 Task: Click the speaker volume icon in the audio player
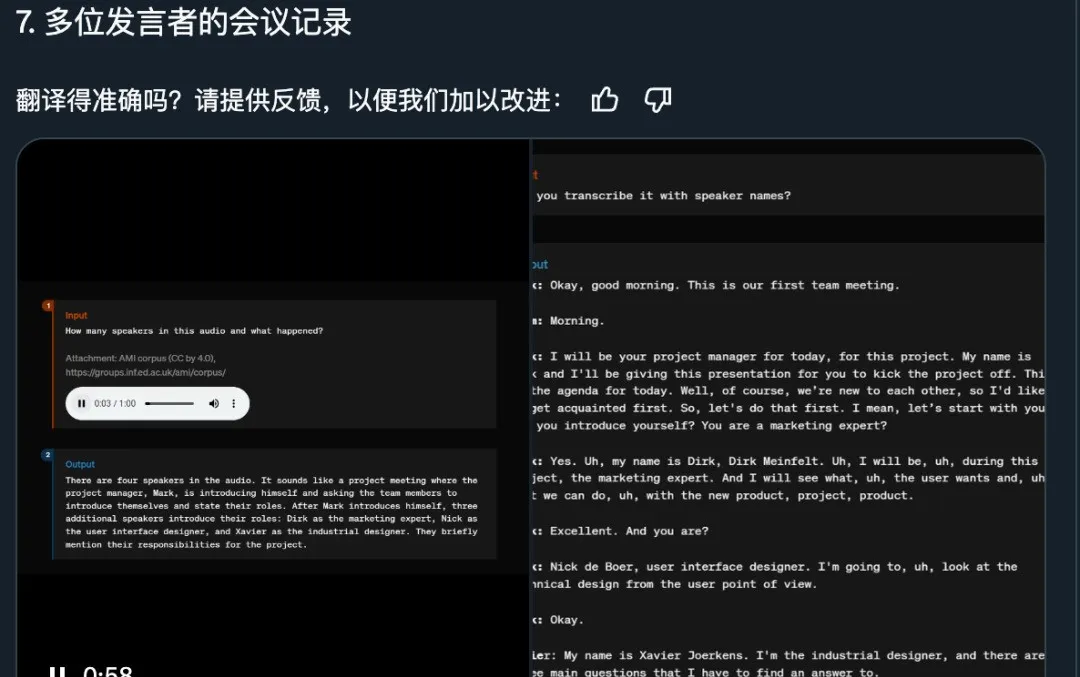point(214,403)
